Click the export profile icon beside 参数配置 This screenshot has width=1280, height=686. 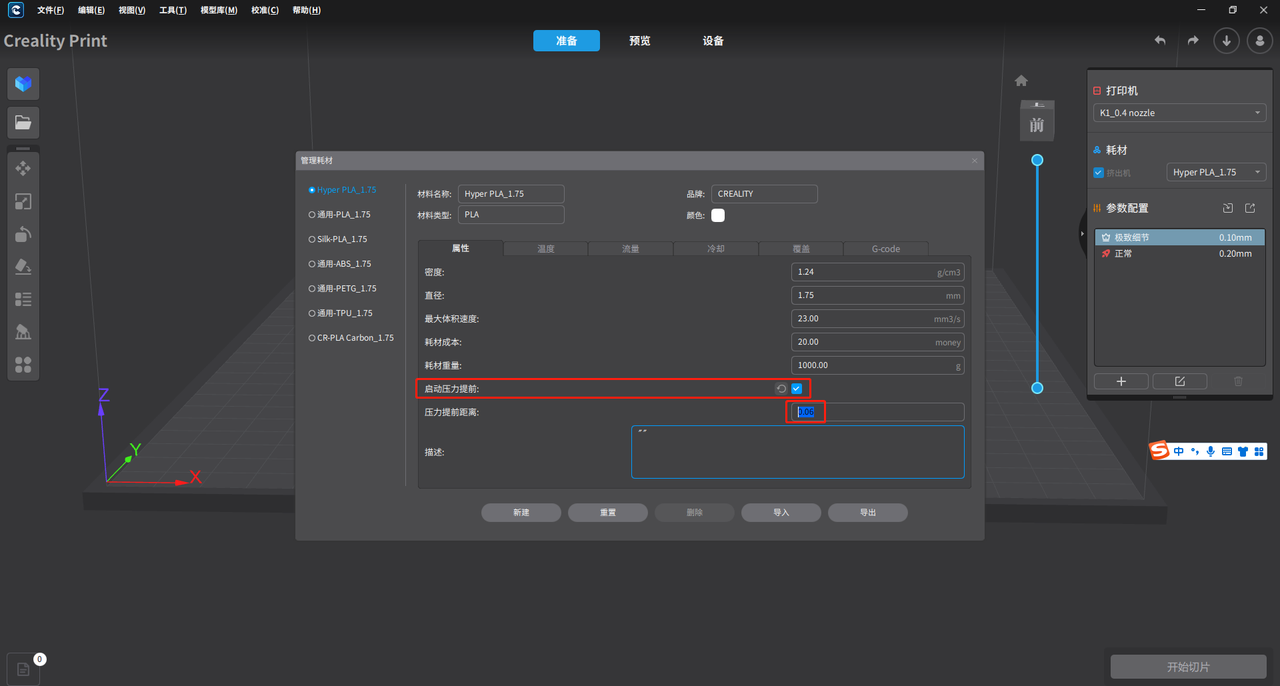[1250, 208]
